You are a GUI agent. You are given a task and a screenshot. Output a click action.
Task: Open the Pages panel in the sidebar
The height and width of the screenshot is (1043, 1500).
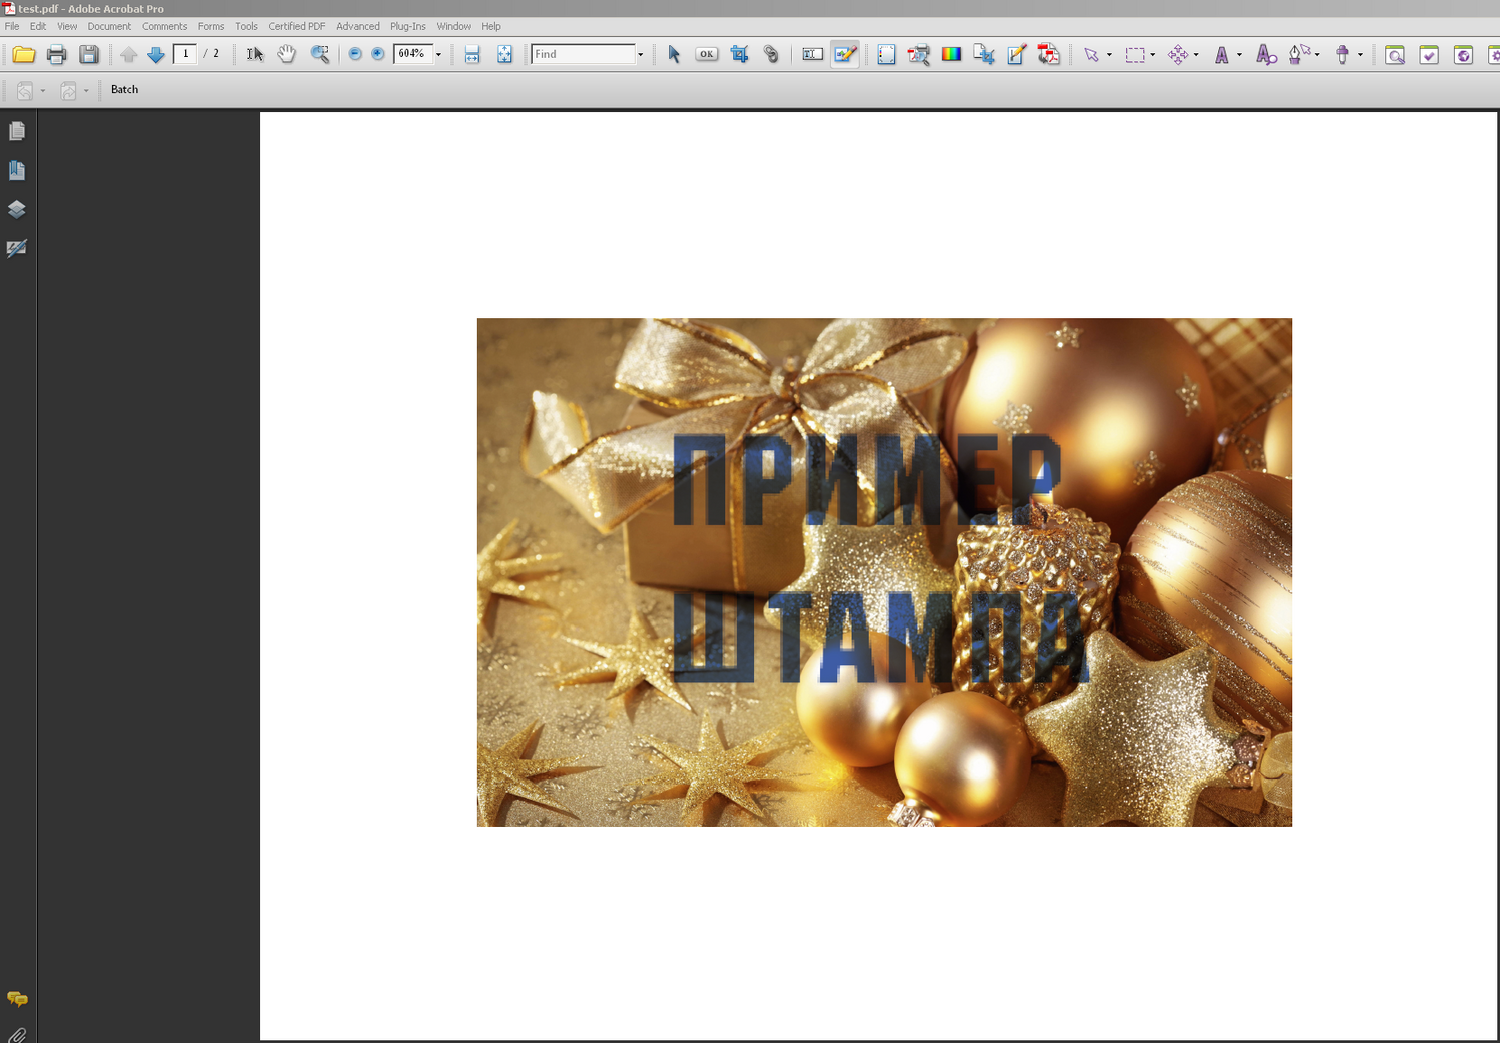17,131
